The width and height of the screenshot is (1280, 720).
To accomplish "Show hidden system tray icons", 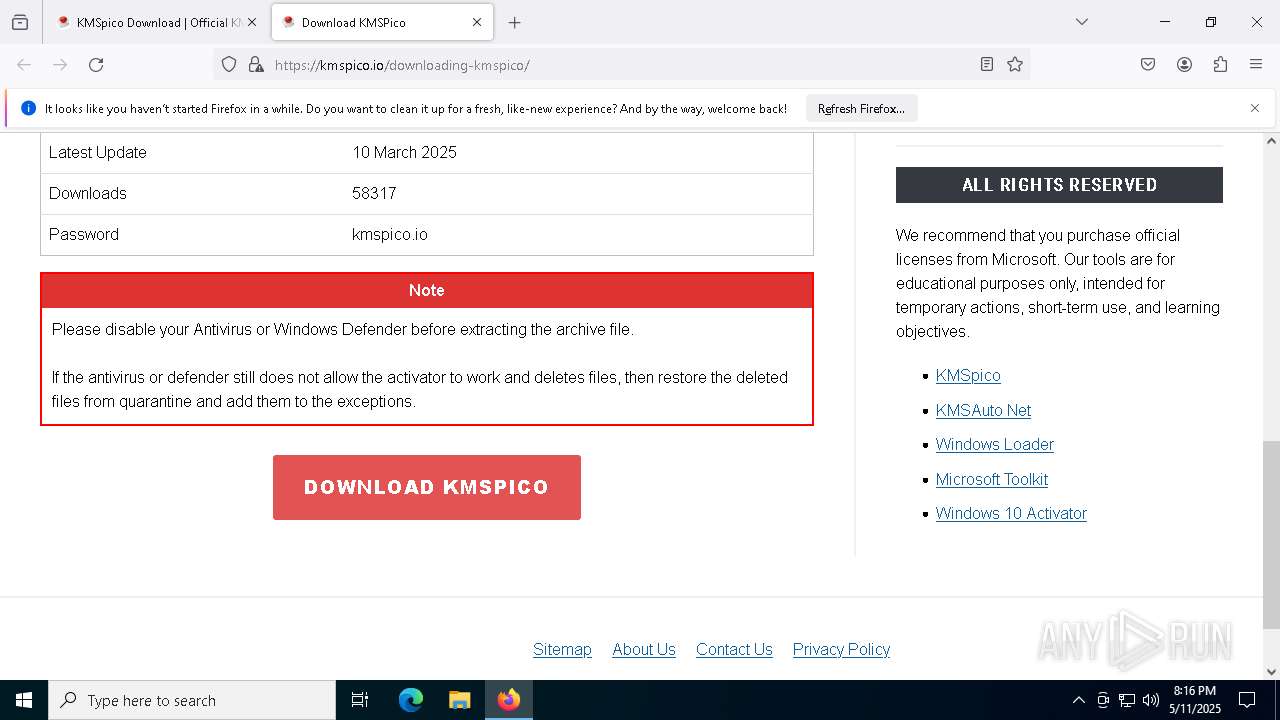I will (1078, 700).
